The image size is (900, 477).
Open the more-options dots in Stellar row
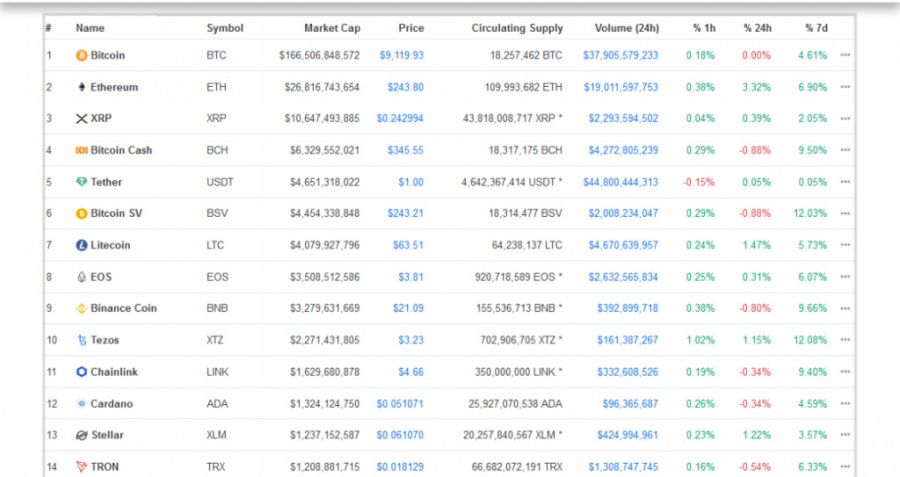click(845, 435)
